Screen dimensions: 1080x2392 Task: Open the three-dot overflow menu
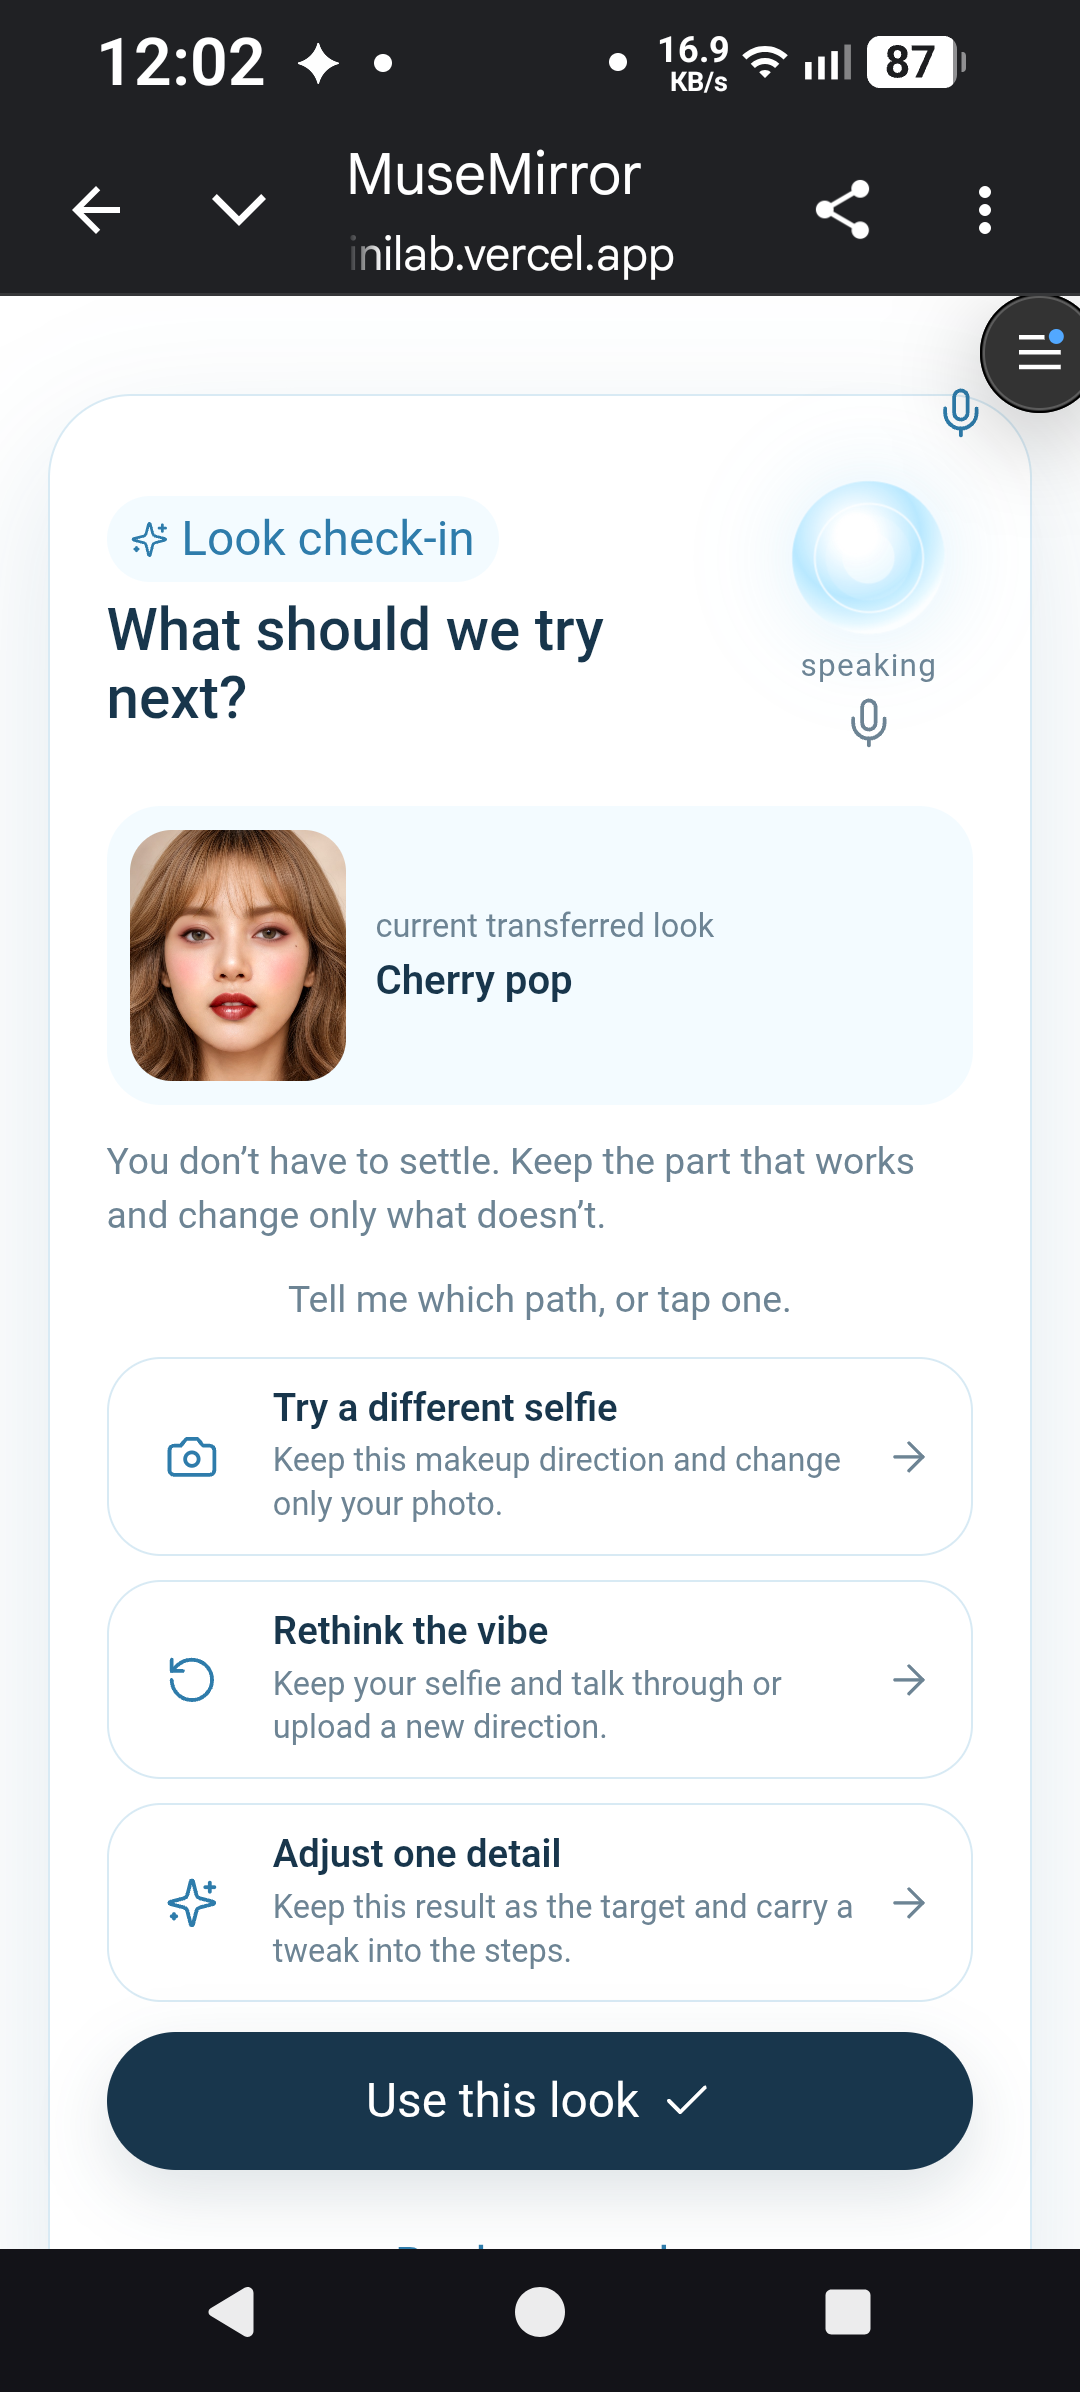(985, 210)
